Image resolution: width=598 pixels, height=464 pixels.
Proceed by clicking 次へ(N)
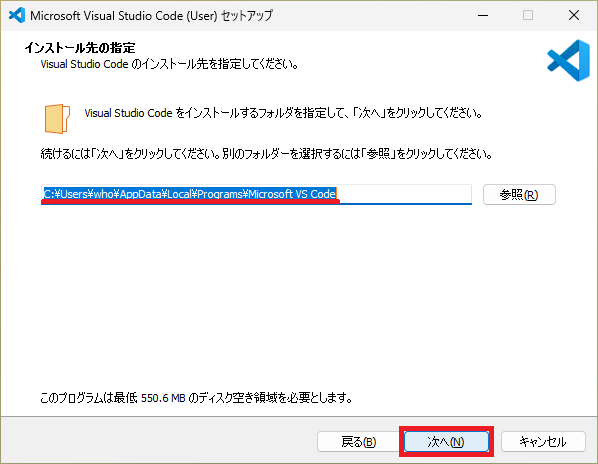point(446,442)
